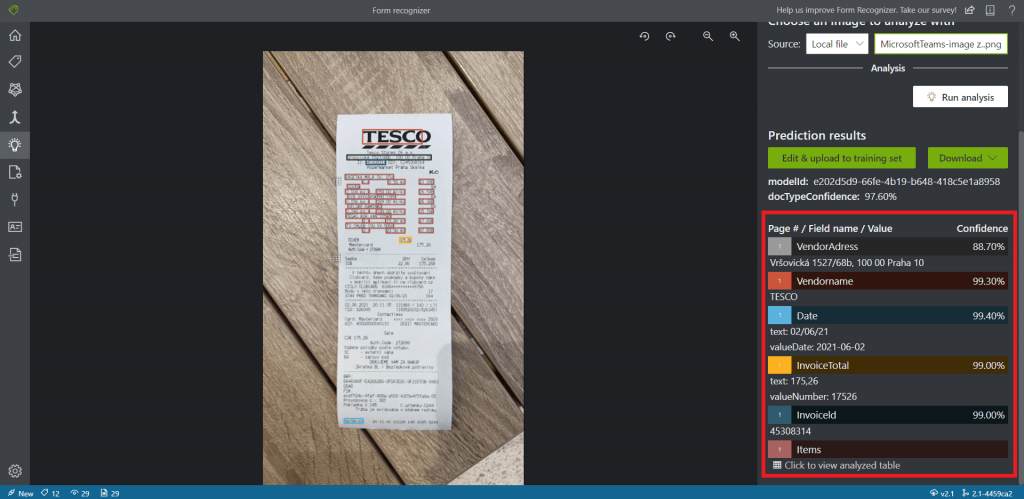Click the Run analysis button
Screen dimensions: 1024x499
point(959,97)
